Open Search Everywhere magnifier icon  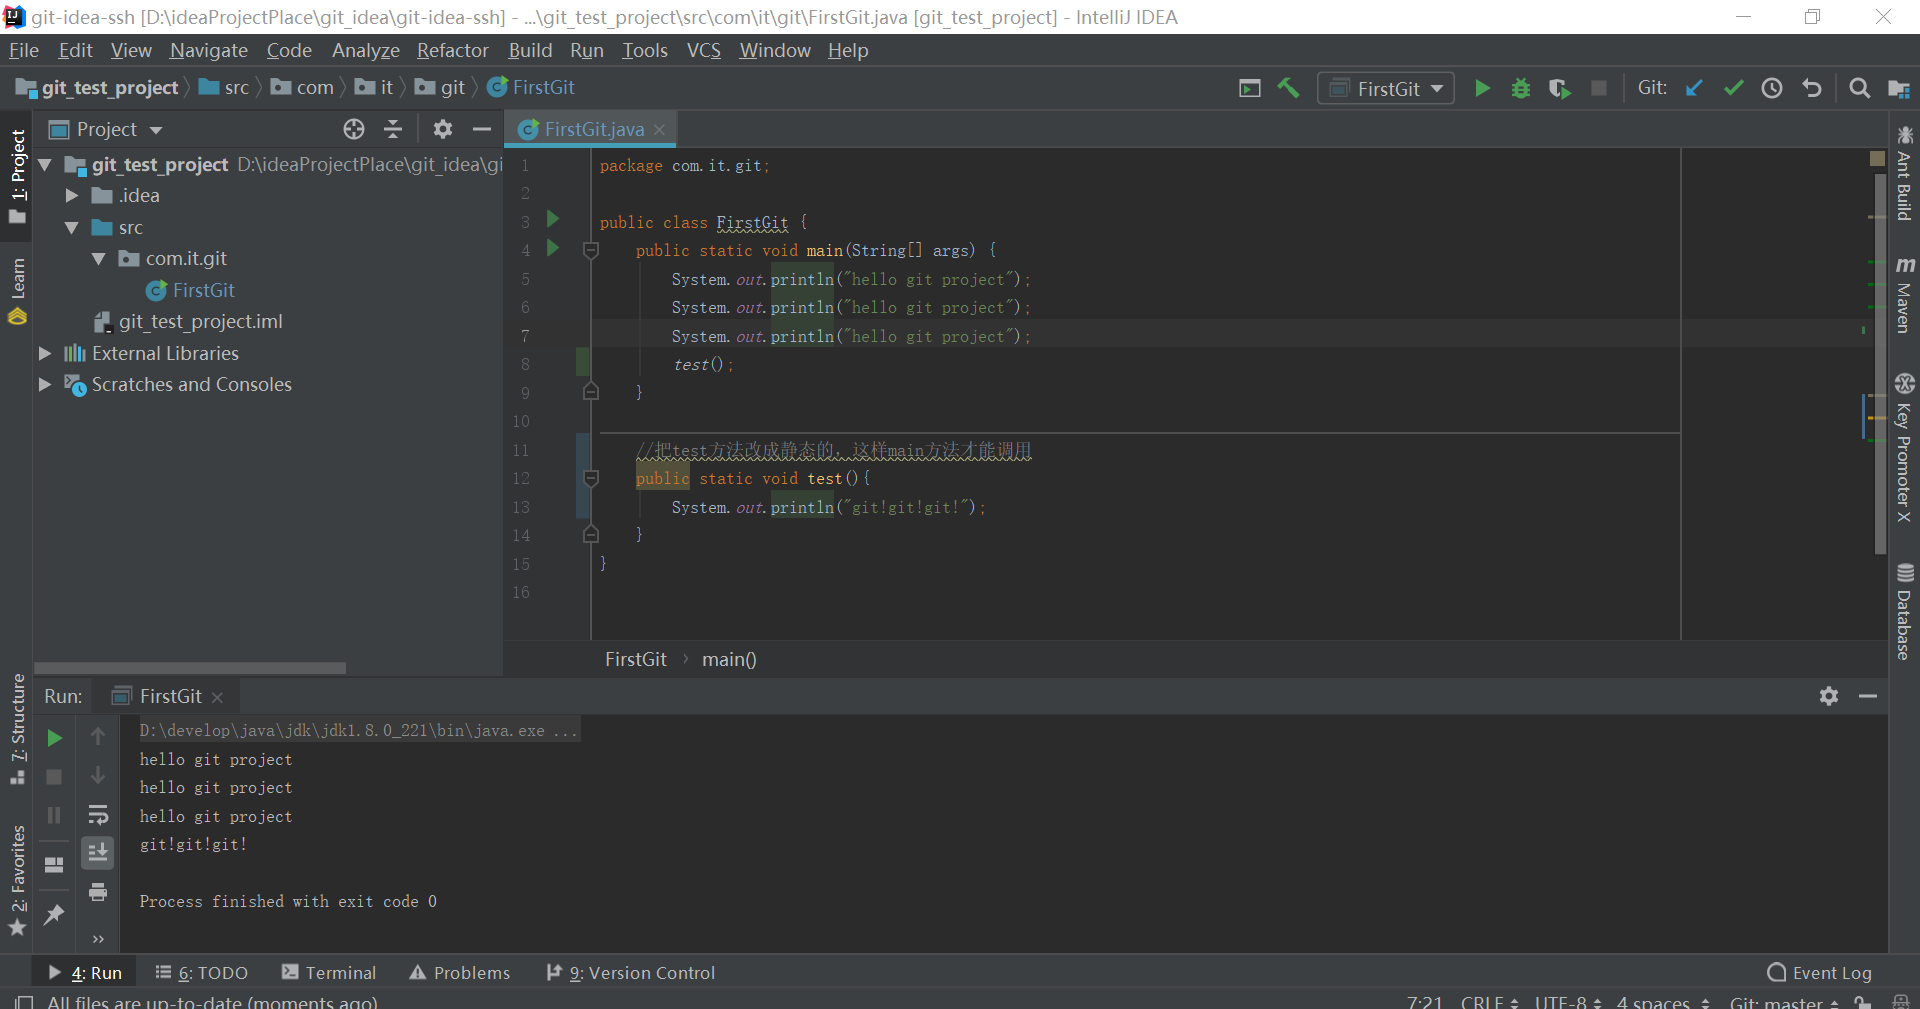(x=1859, y=88)
